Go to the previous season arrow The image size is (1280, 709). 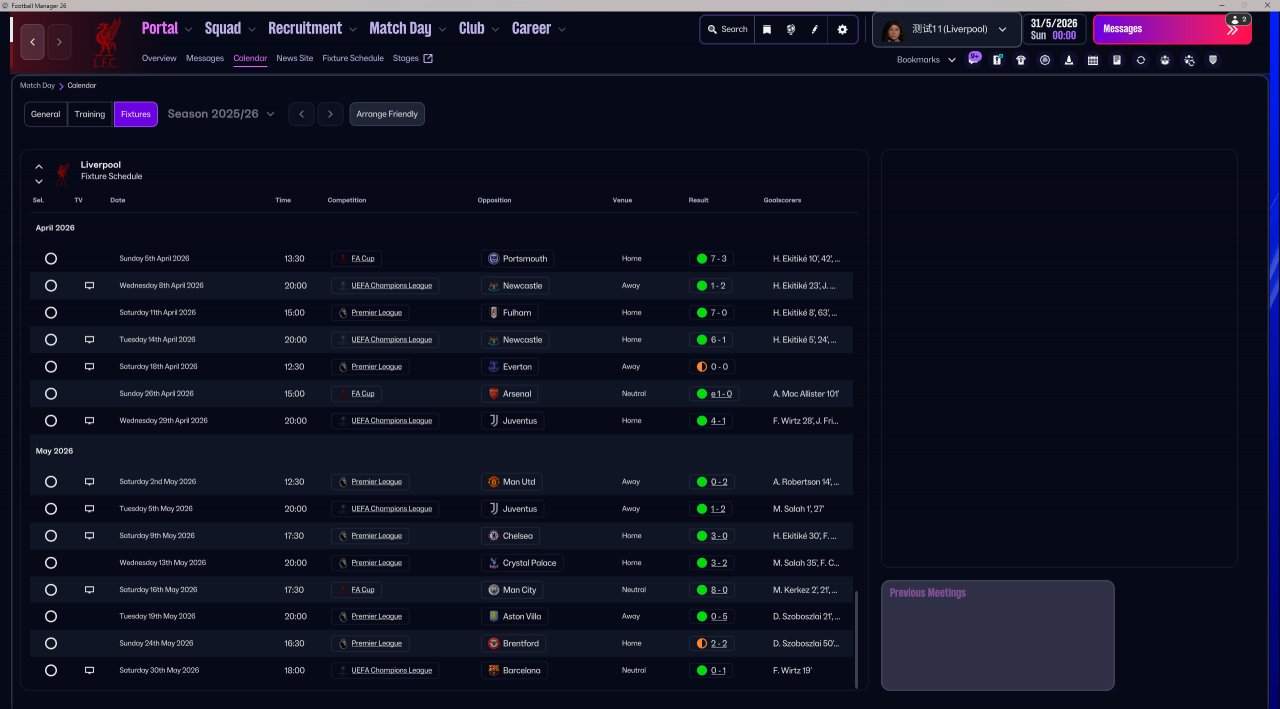(x=302, y=114)
